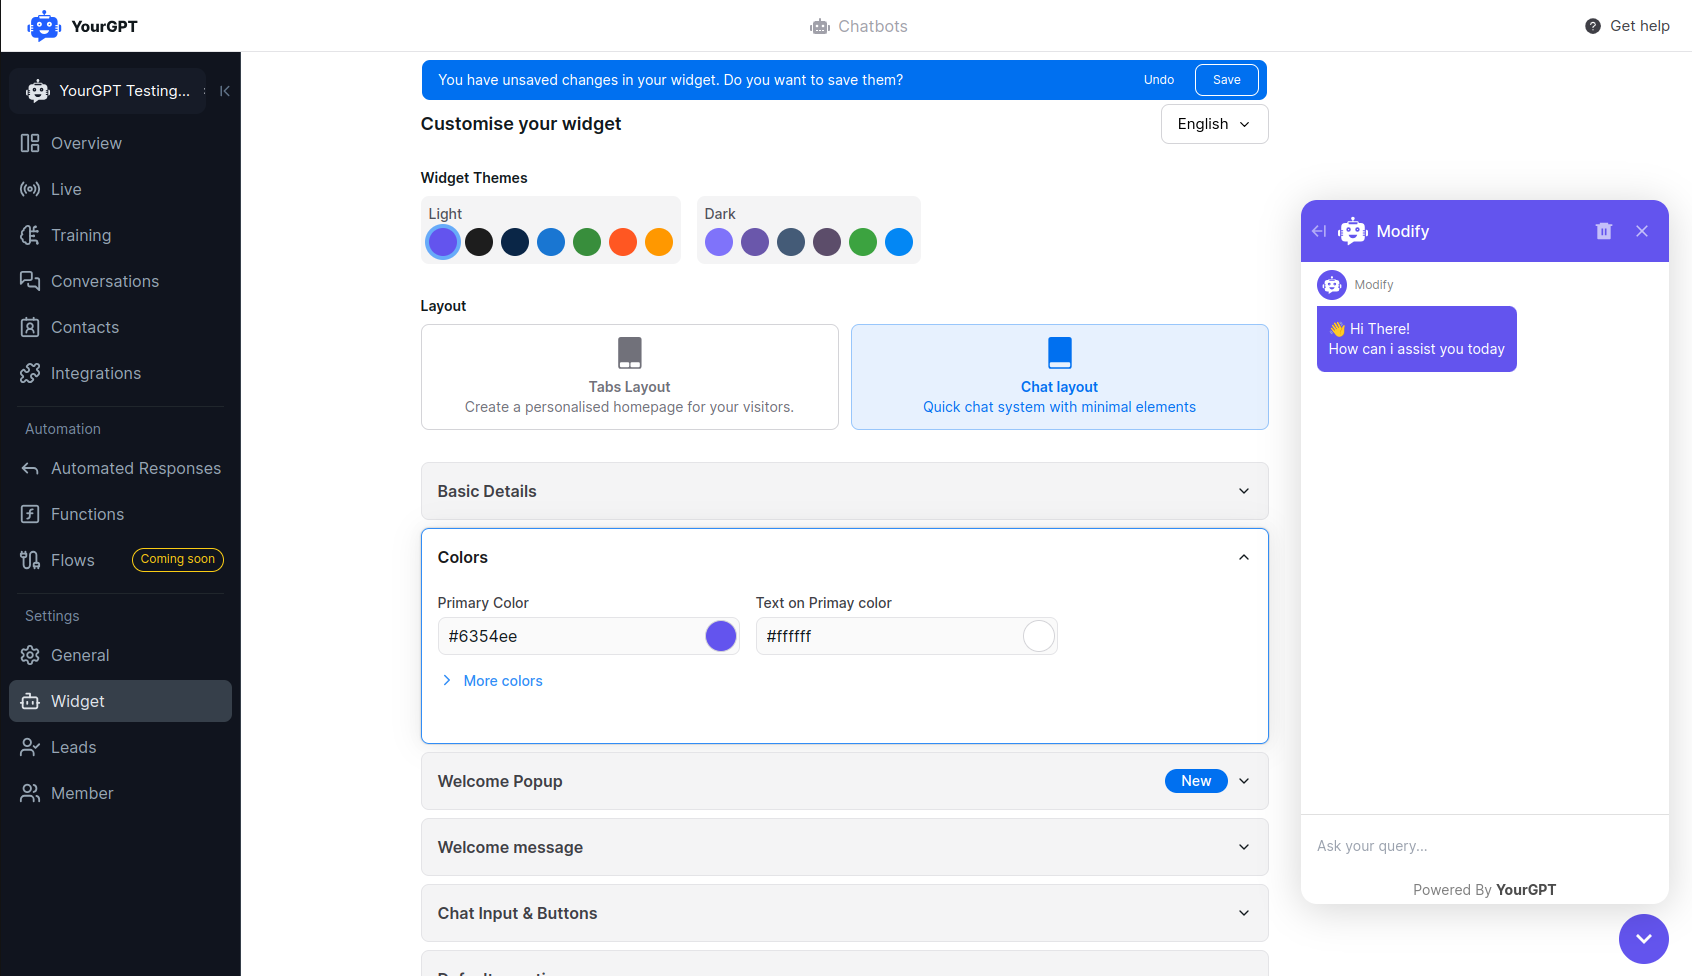Screen dimensions: 1692x976
Task: Click the Contacts address book icon
Action: 30,327
